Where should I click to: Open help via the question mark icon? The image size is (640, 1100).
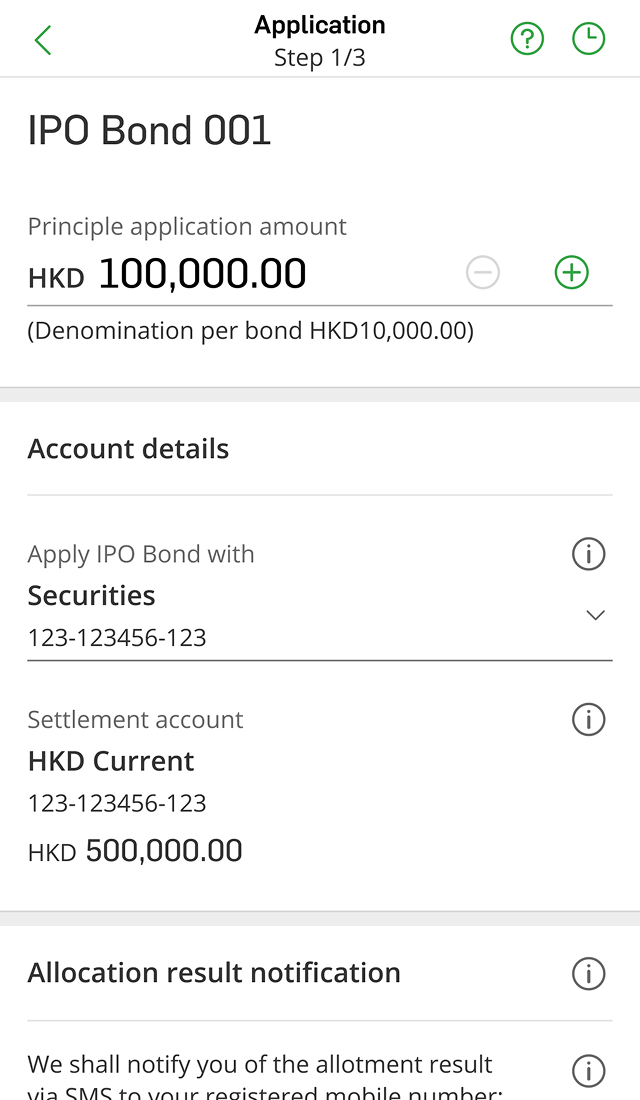pyautogui.click(x=527, y=39)
